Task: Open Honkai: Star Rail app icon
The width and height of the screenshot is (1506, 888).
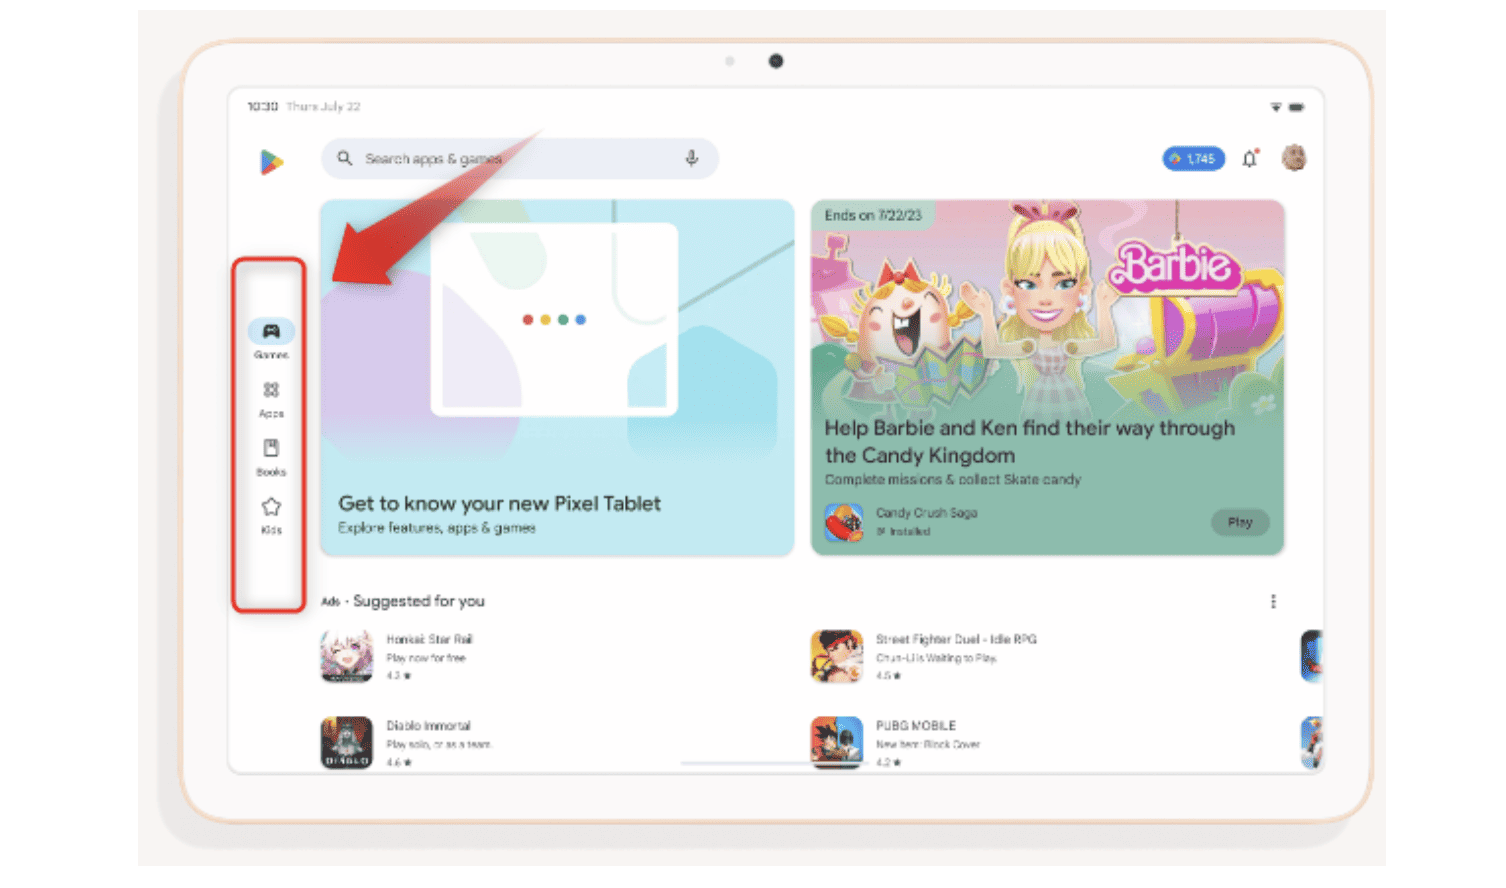Action: [346, 656]
